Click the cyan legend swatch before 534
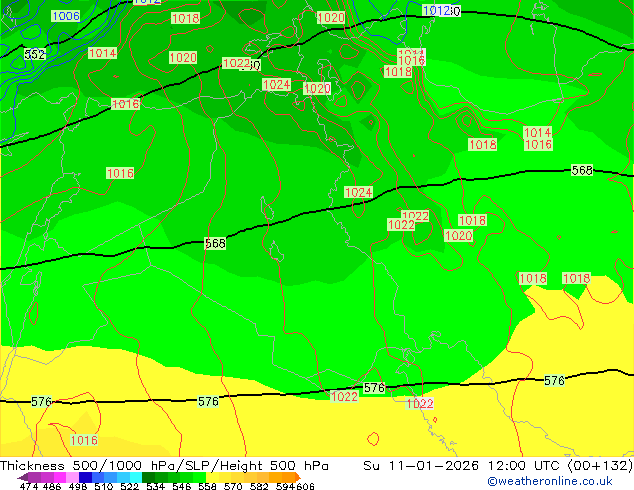 point(135,477)
